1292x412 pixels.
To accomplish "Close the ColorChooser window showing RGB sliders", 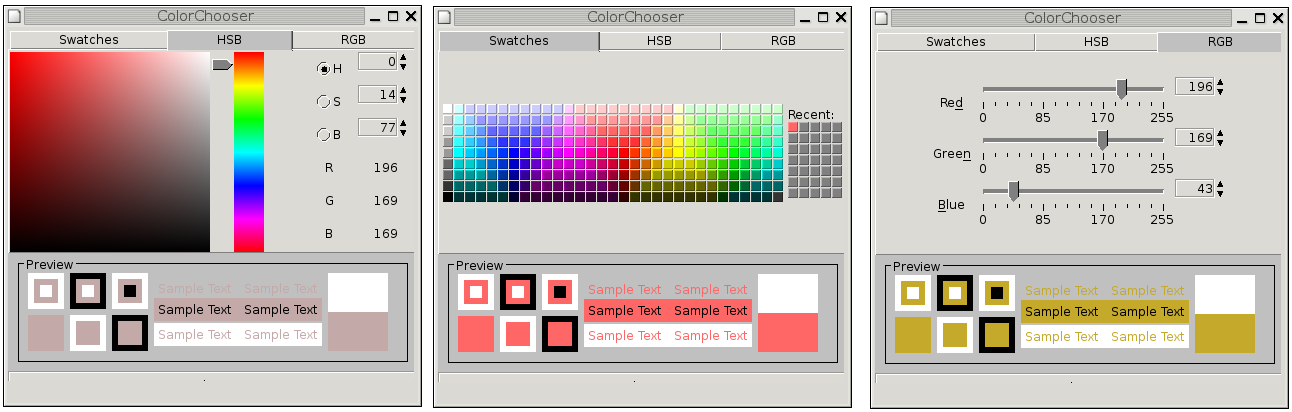I will point(1276,17).
